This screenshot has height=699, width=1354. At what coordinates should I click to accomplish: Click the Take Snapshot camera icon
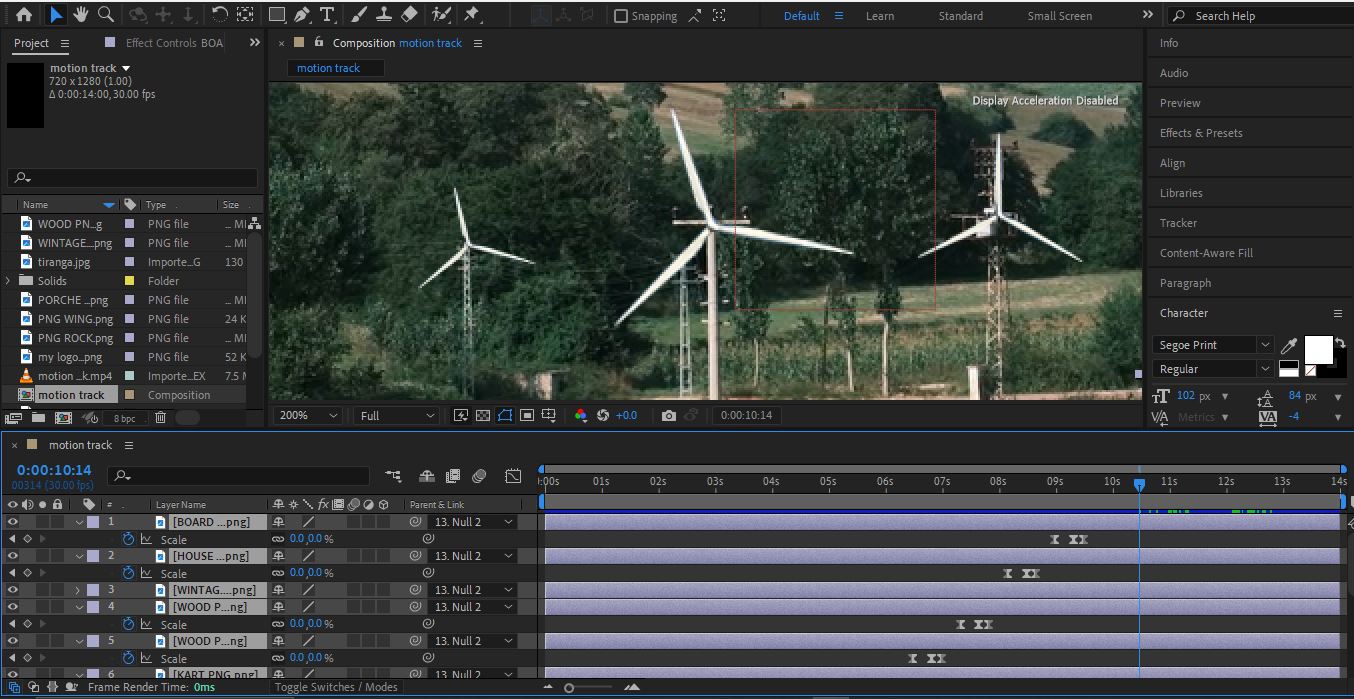(668, 415)
